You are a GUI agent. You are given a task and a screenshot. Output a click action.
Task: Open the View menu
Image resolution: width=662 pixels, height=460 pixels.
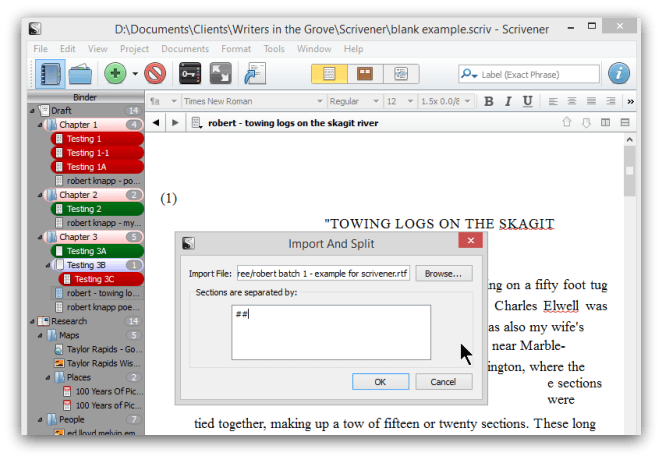(98, 49)
